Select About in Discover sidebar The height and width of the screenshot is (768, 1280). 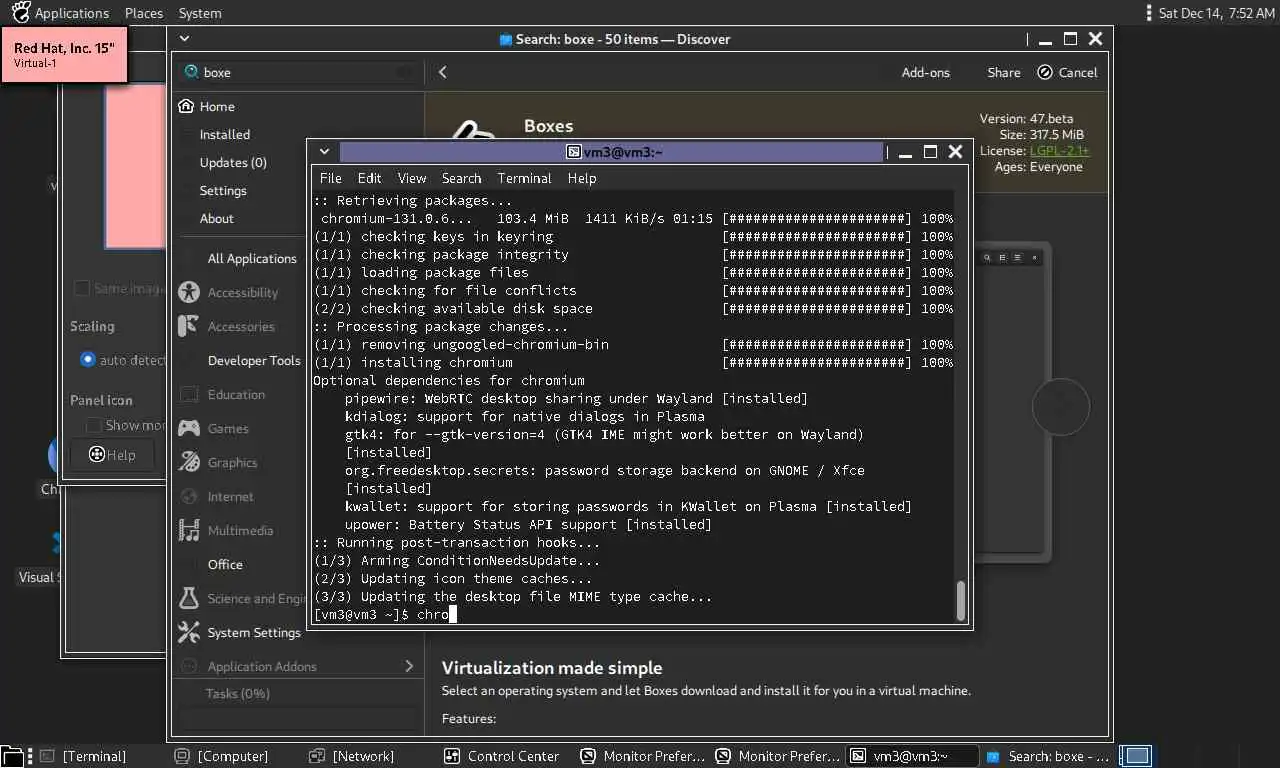point(217,218)
